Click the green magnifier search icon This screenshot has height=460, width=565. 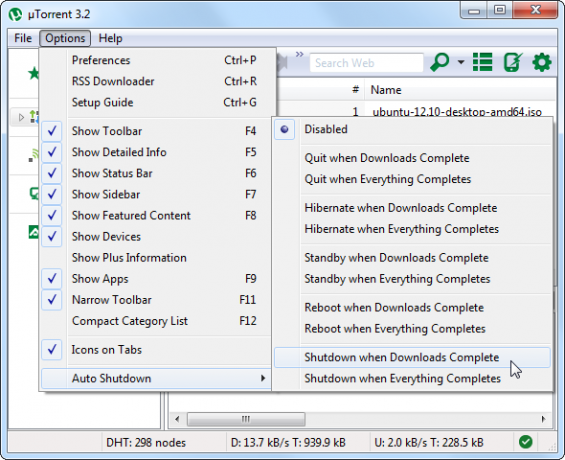click(440, 62)
